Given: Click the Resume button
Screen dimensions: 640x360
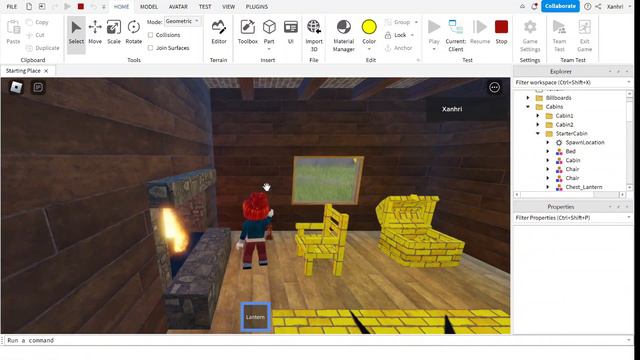Looking at the screenshot, I should pyautogui.click(x=480, y=32).
